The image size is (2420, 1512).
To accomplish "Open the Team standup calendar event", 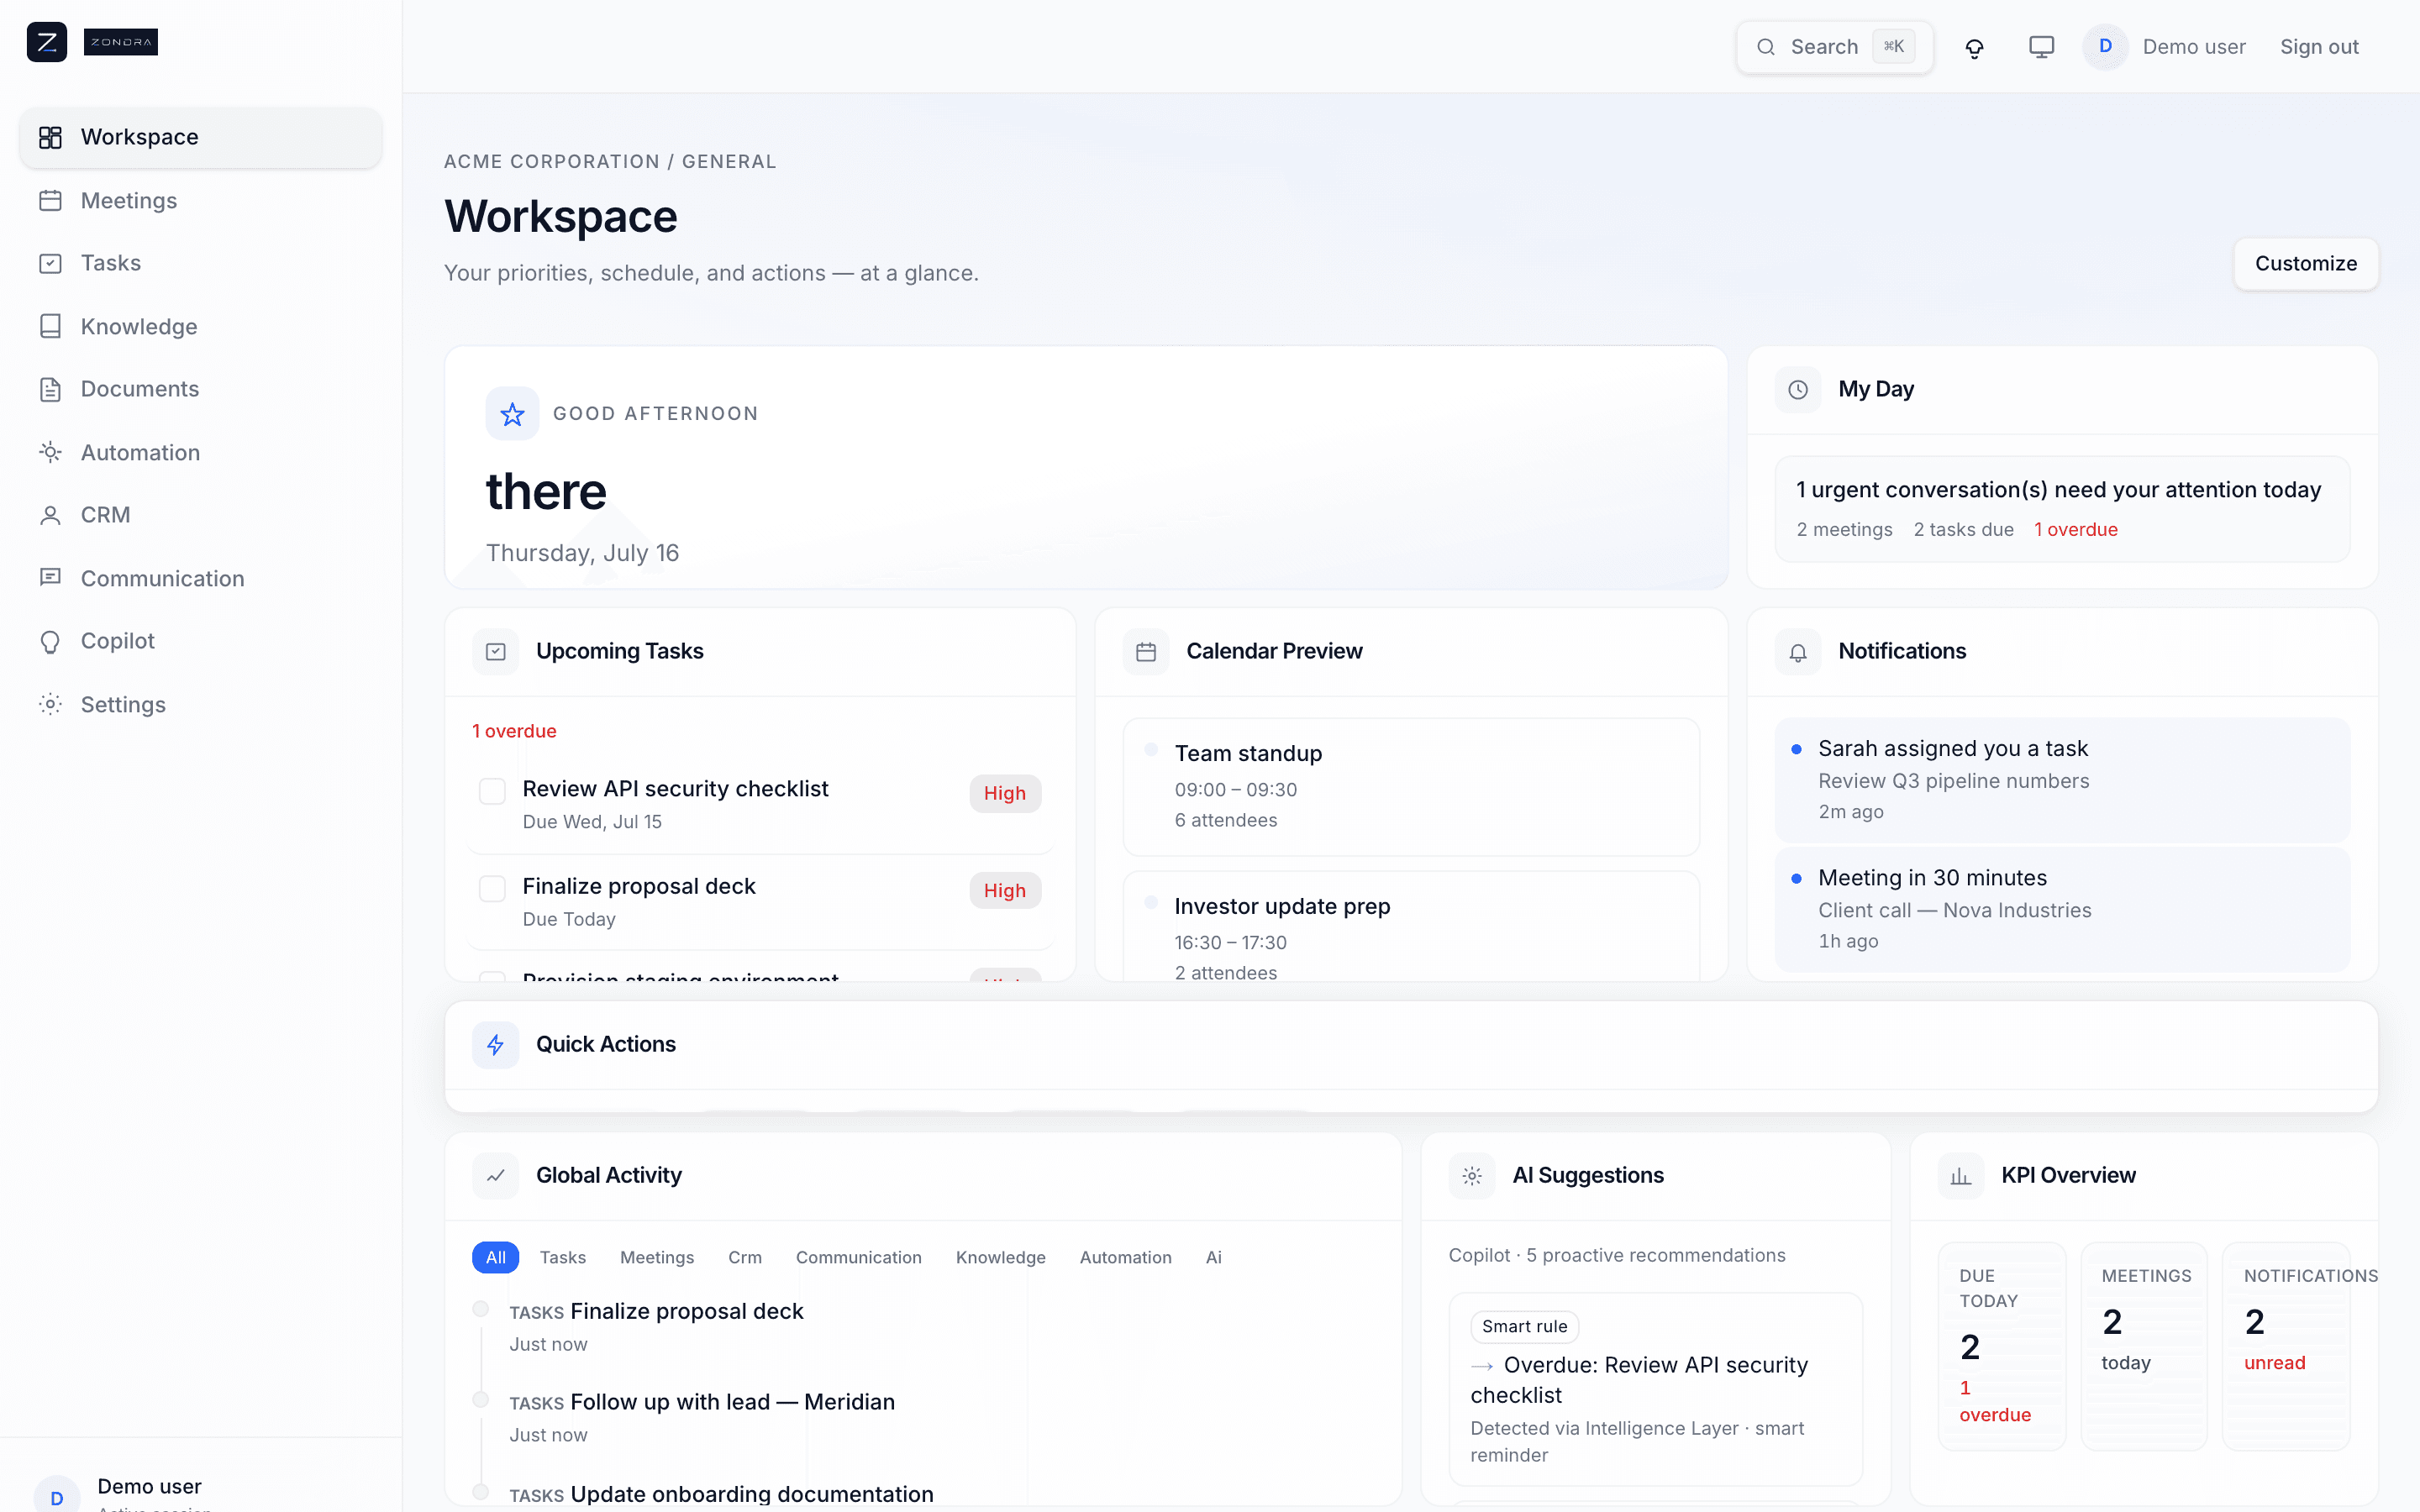I will pos(1411,787).
